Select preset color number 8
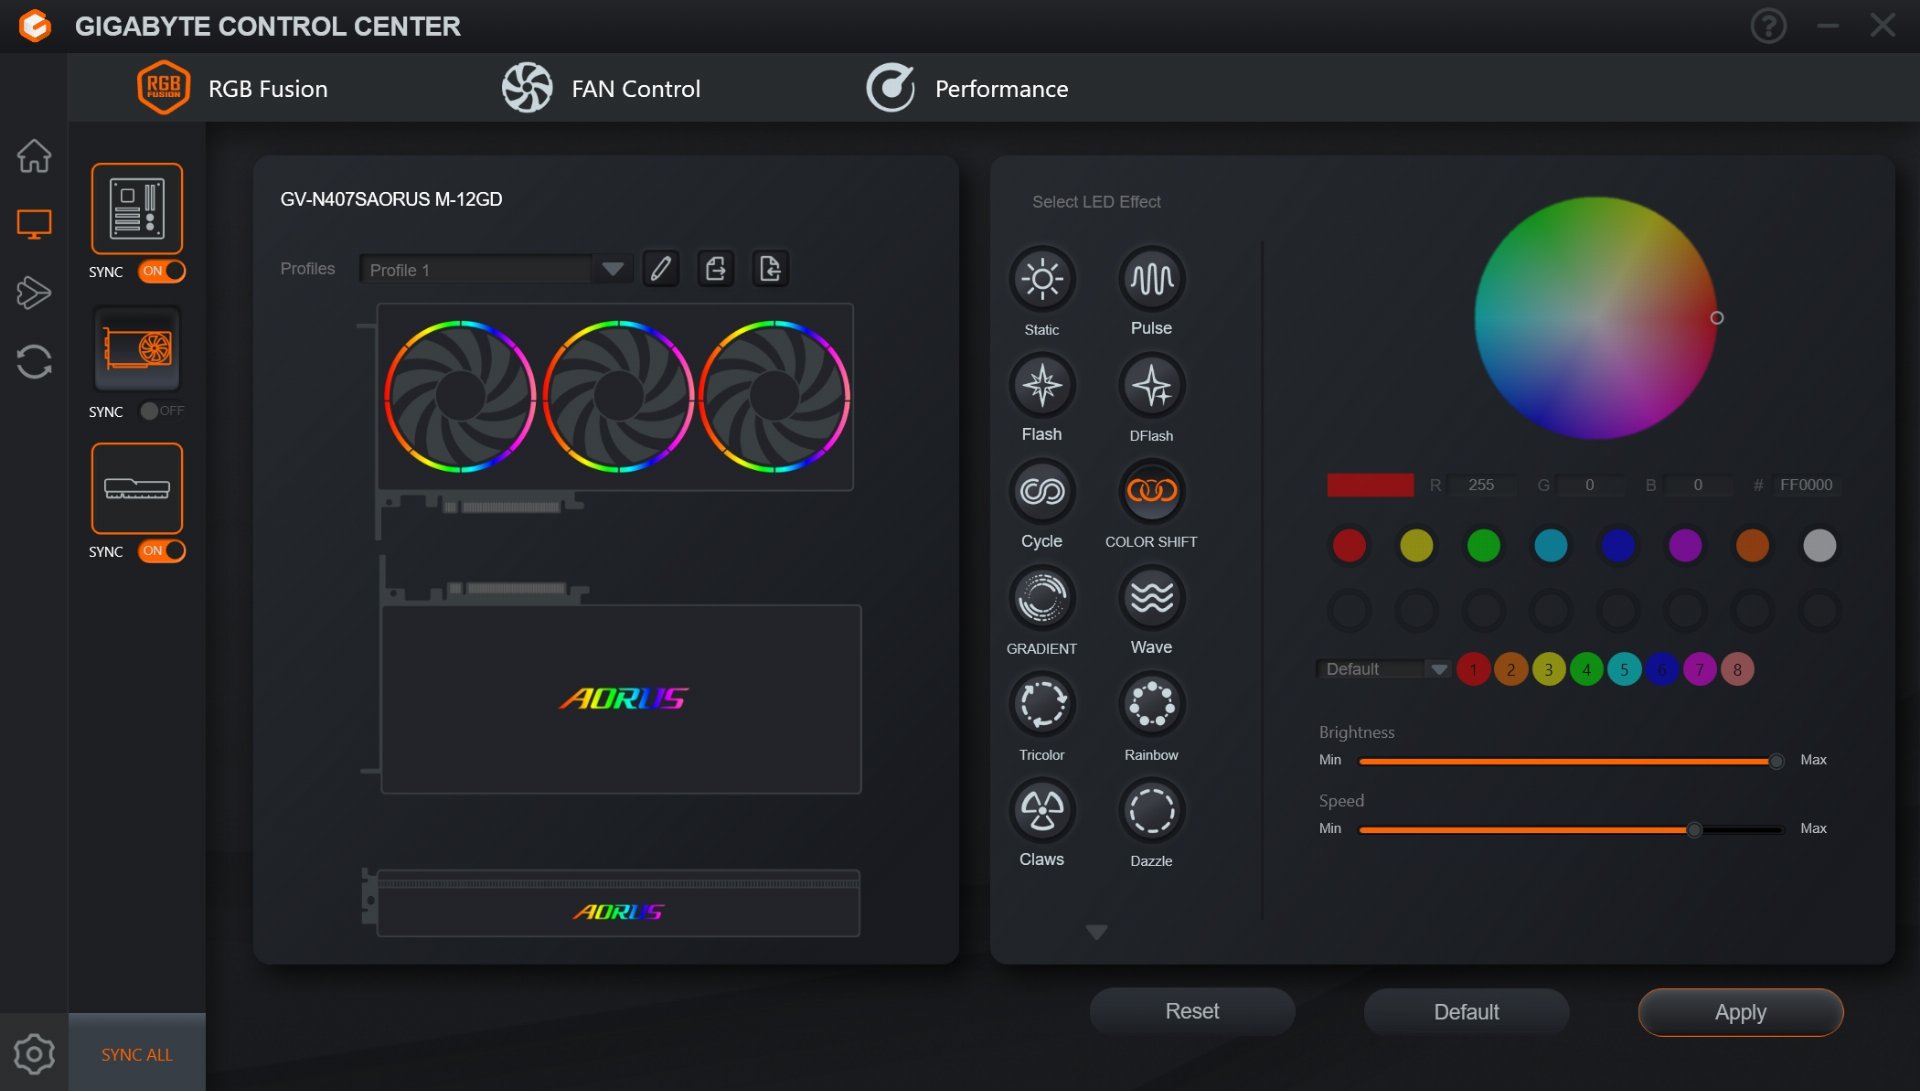Viewport: 1920px width, 1091px height. [x=1737, y=669]
